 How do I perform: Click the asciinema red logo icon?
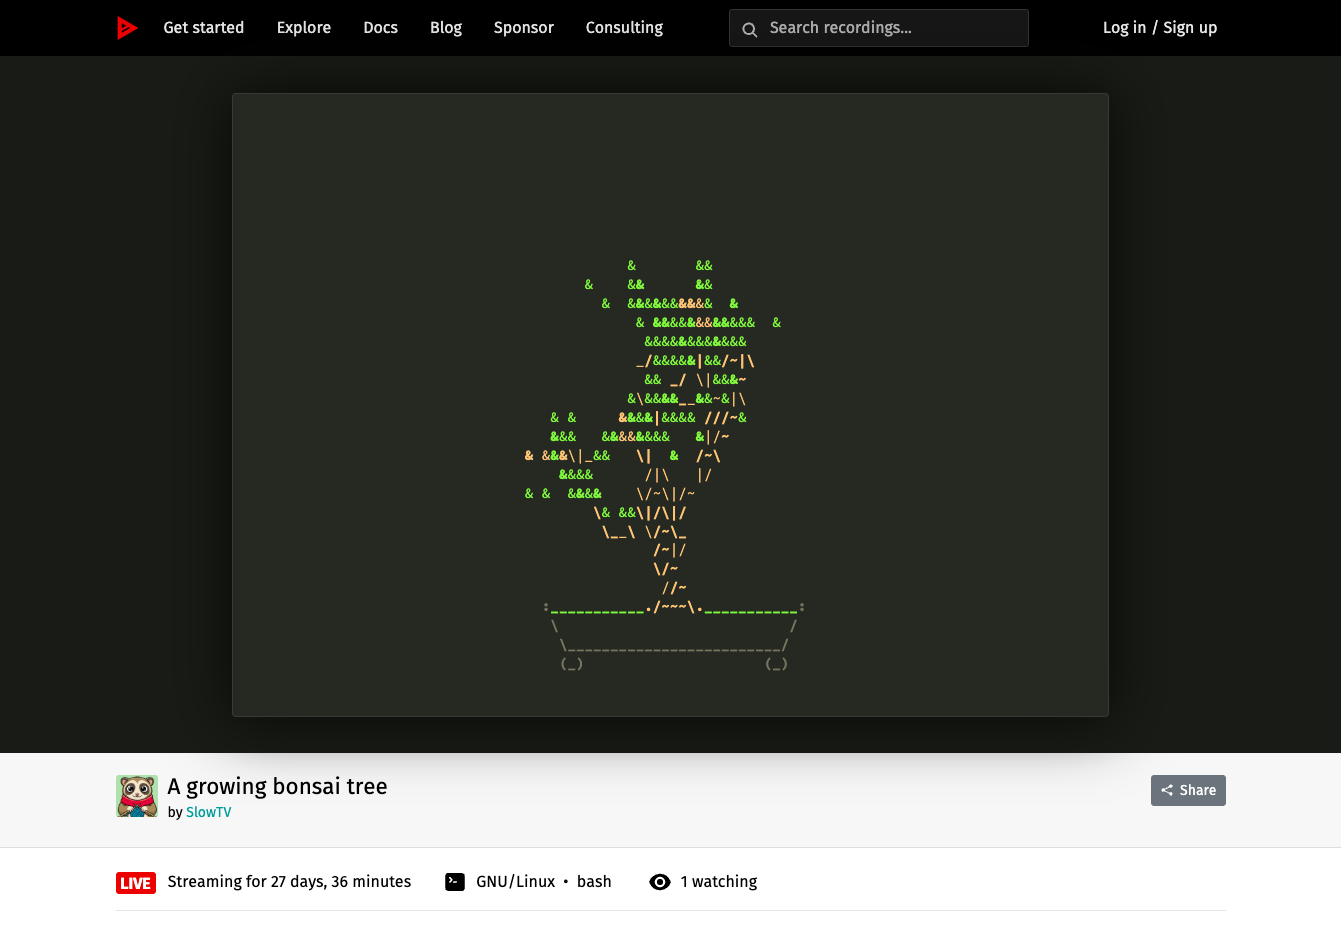127,28
